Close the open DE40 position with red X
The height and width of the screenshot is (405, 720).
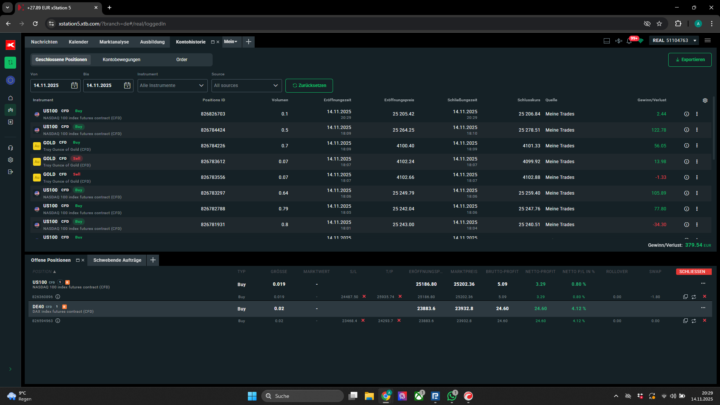coord(705,321)
